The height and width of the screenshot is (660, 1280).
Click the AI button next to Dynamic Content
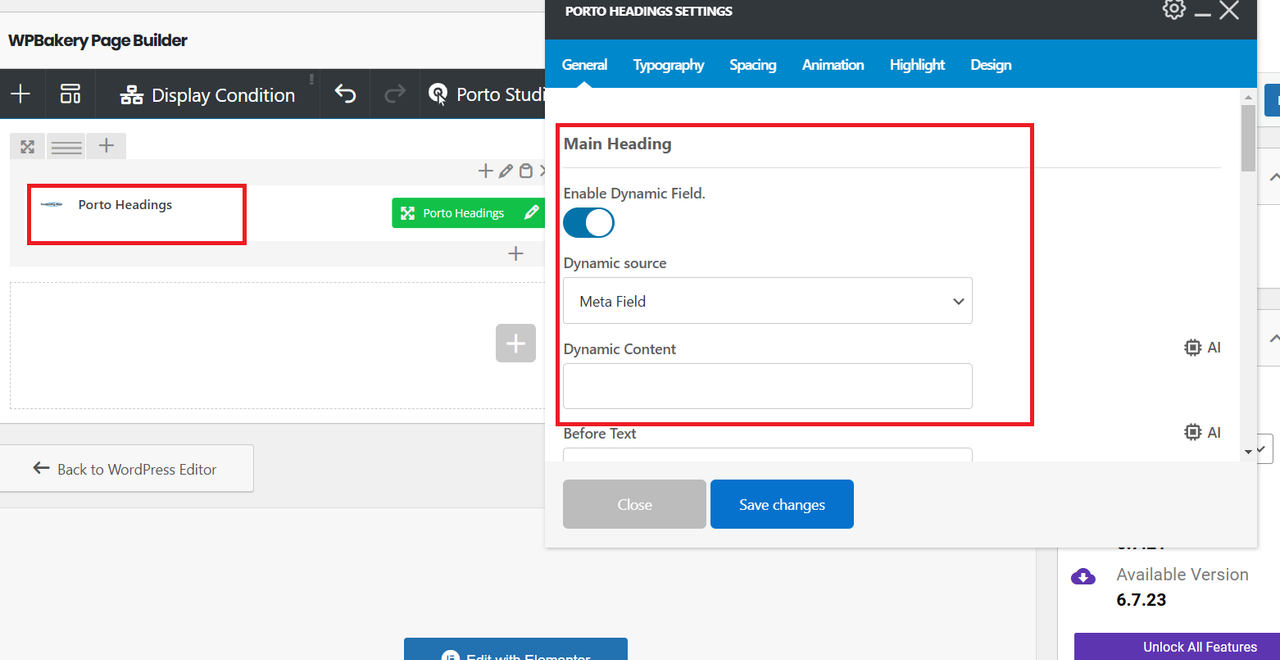(1202, 348)
